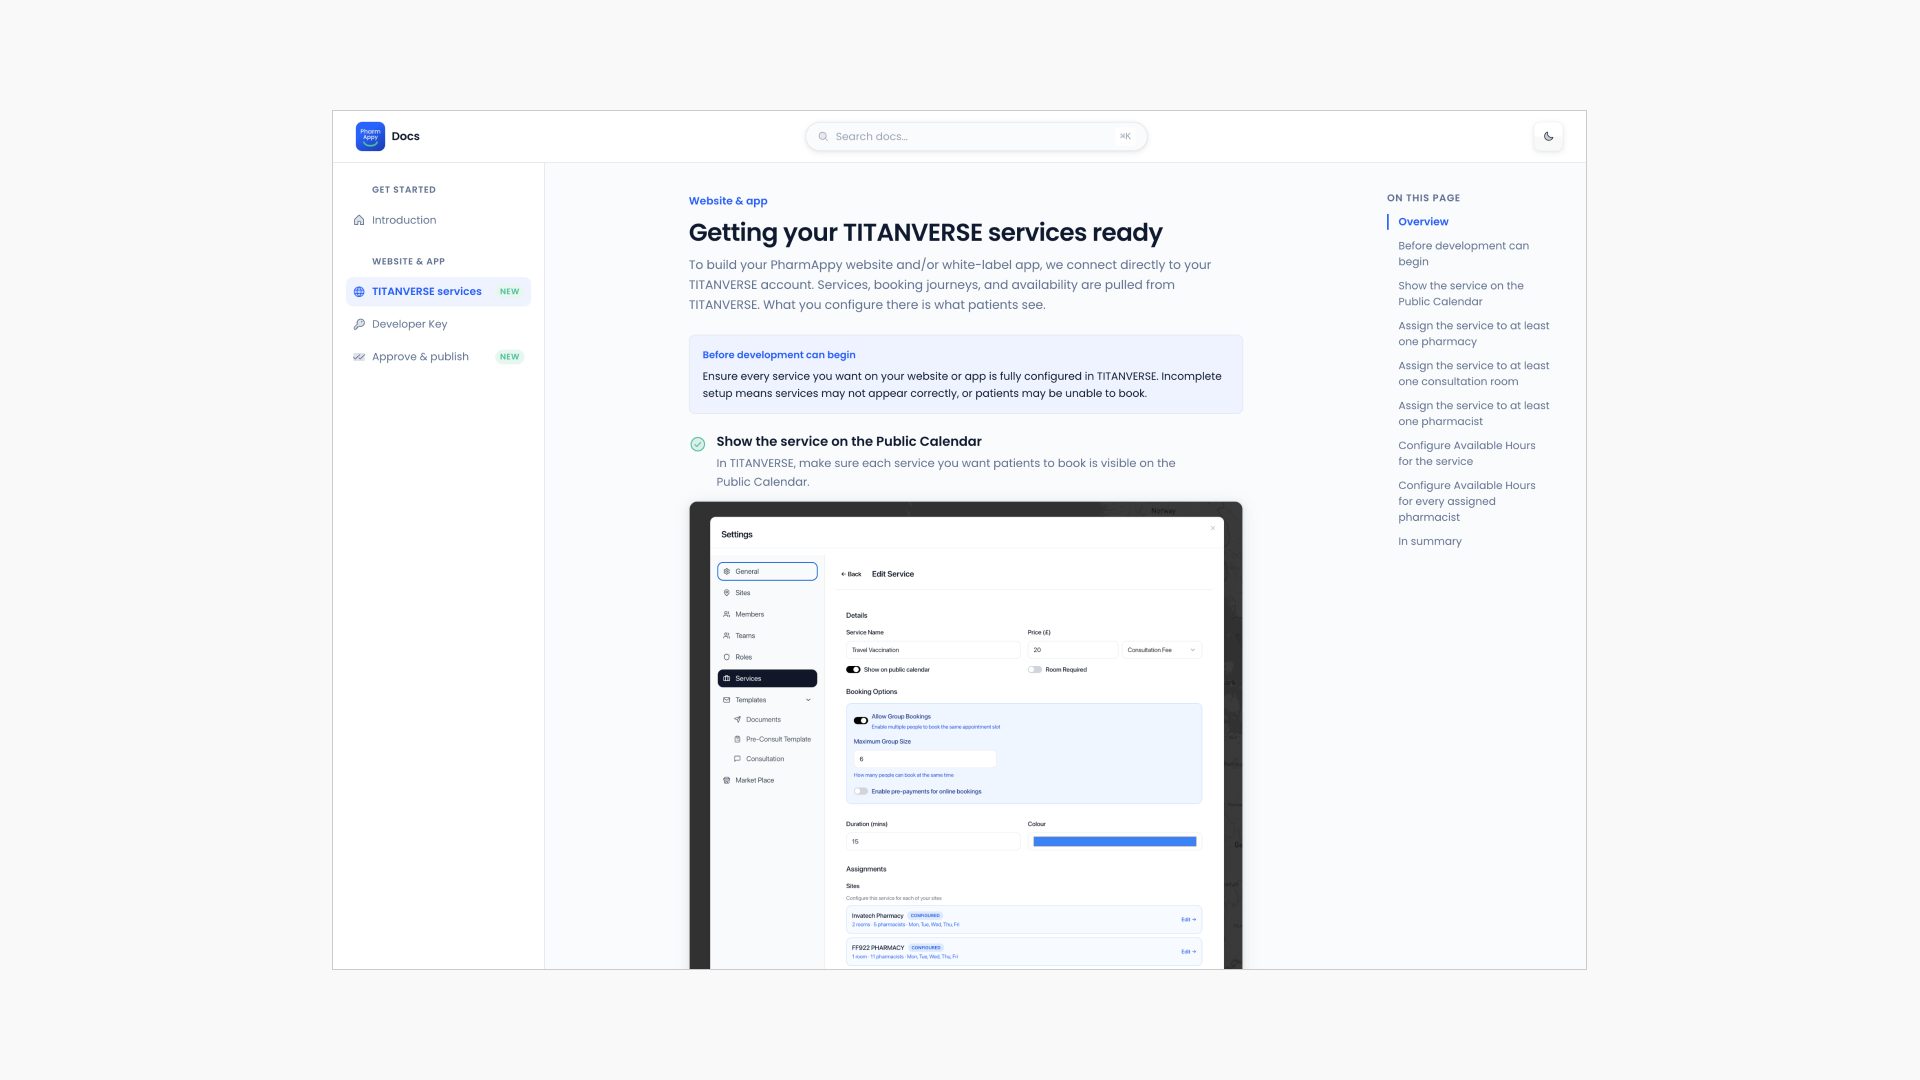Click the Travel Vaccination service name field
Screen dimensions: 1920x1080
point(933,650)
